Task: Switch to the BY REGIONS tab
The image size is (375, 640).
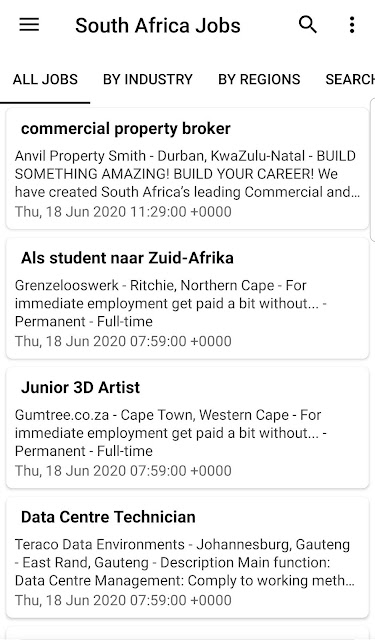Action: click(x=259, y=79)
